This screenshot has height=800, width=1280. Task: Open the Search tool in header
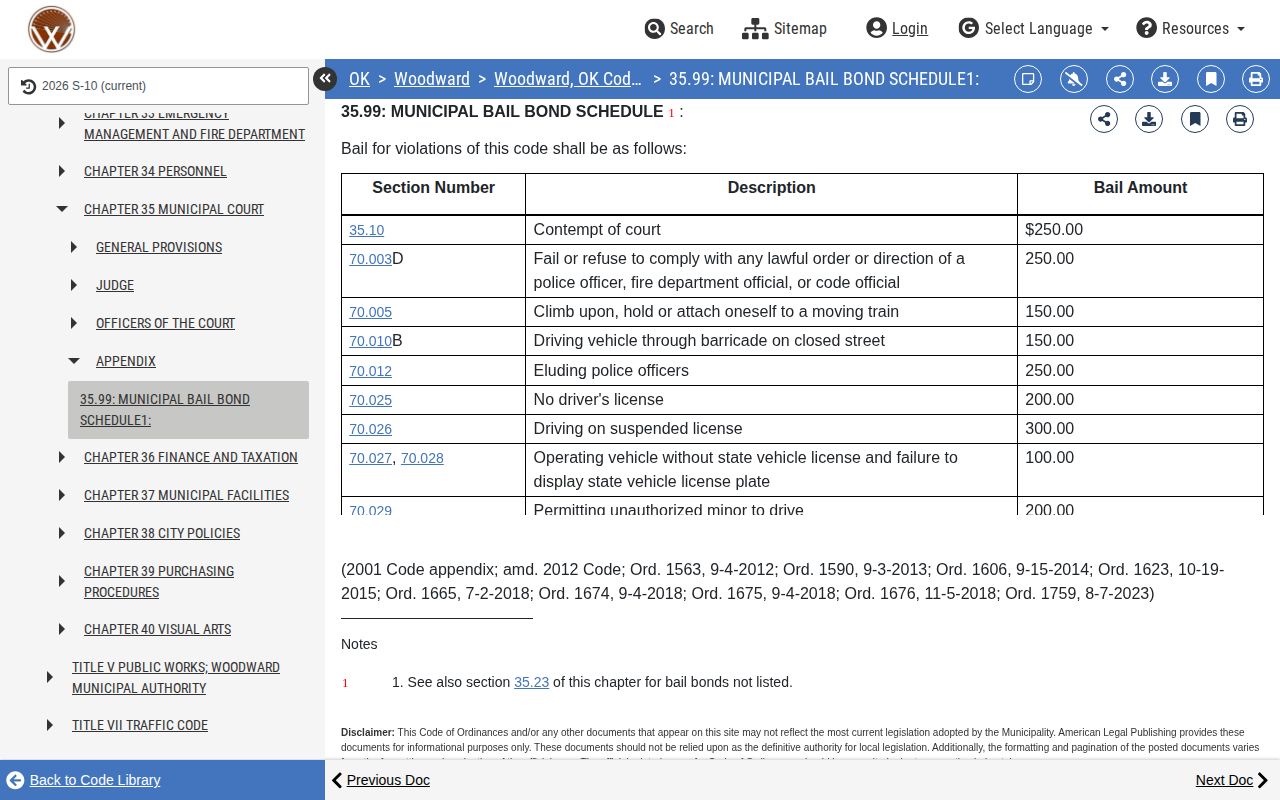coord(679,28)
